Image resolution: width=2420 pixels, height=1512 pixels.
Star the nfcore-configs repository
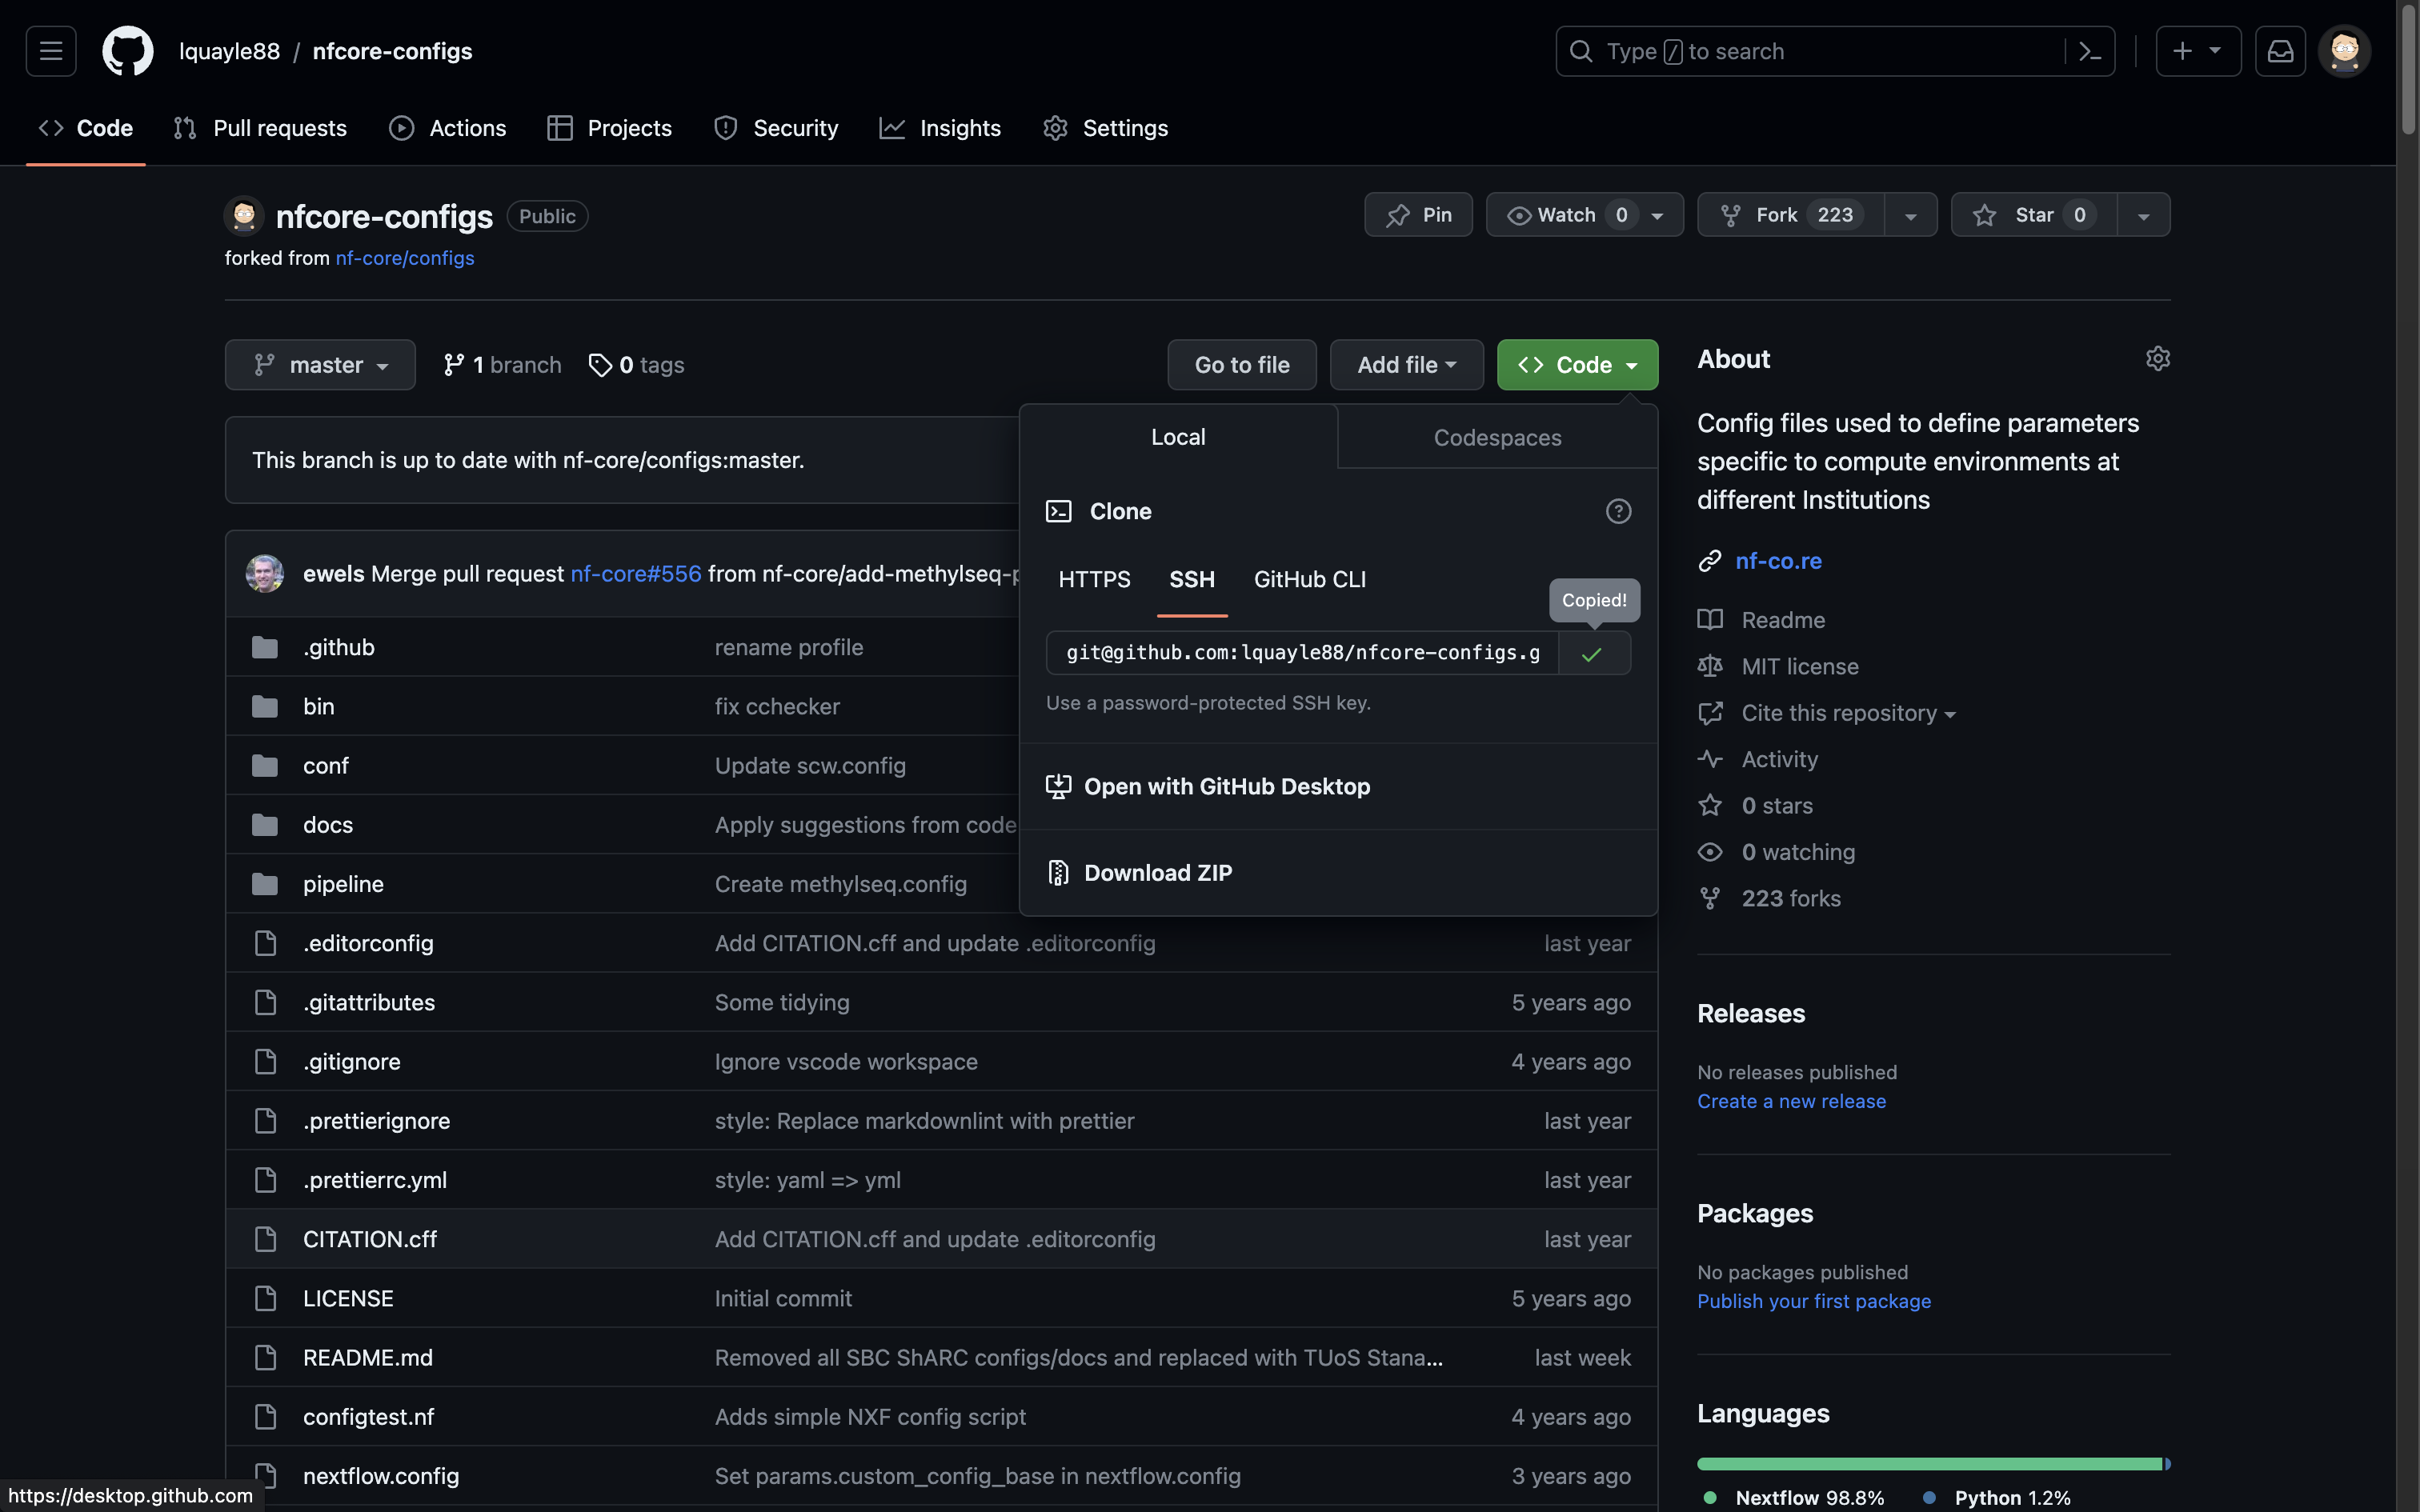point(2034,215)
